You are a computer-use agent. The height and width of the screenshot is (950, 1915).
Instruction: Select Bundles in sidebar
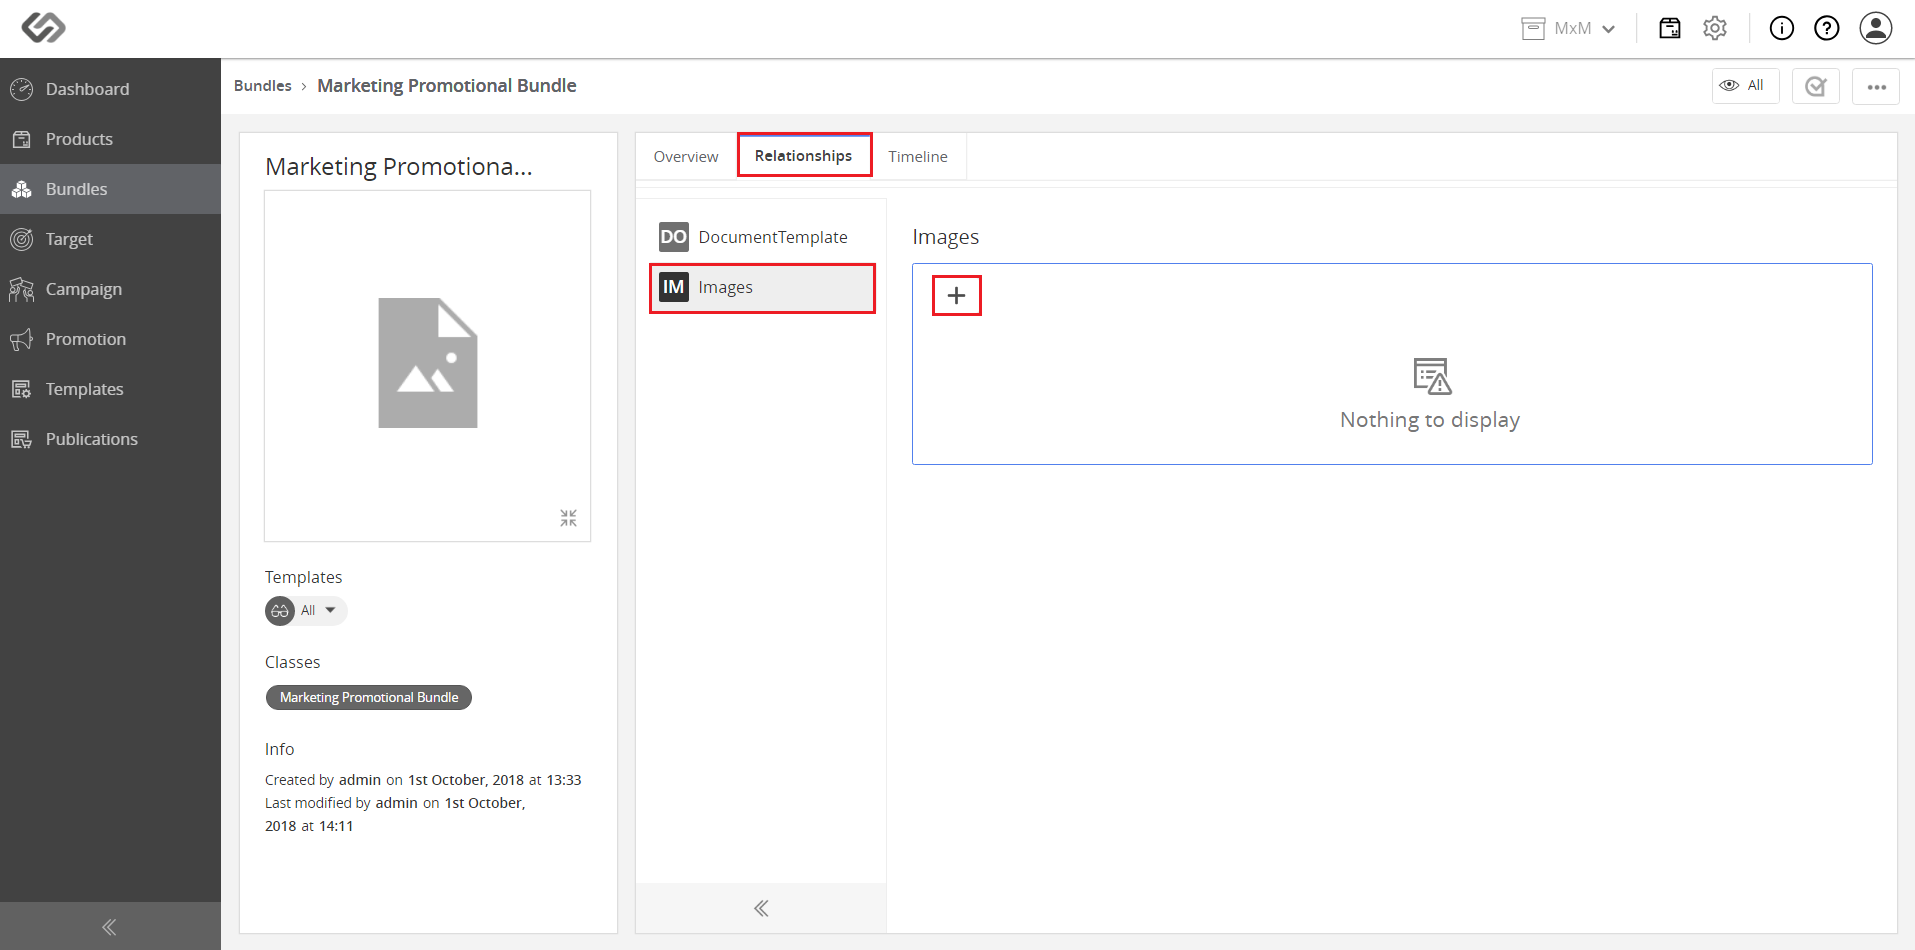[110, 189]
